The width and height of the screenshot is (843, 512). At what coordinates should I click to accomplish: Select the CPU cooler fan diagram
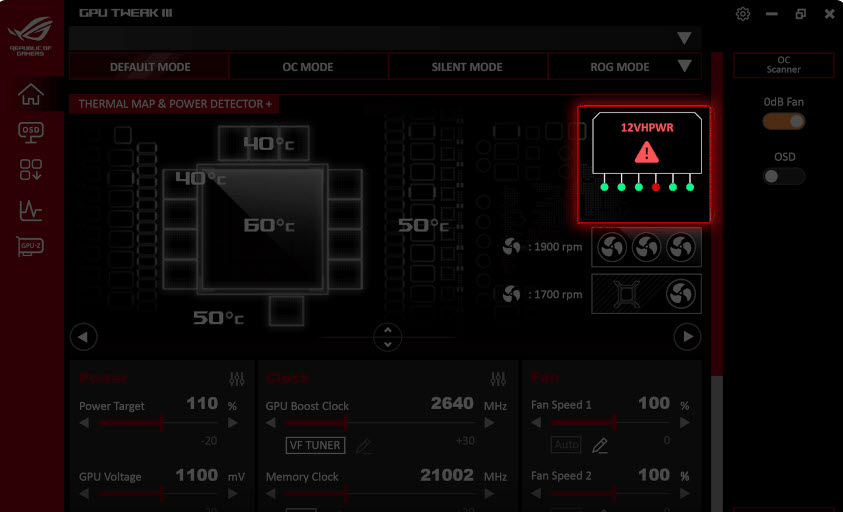pyautogui.click(x=646, y=294)
